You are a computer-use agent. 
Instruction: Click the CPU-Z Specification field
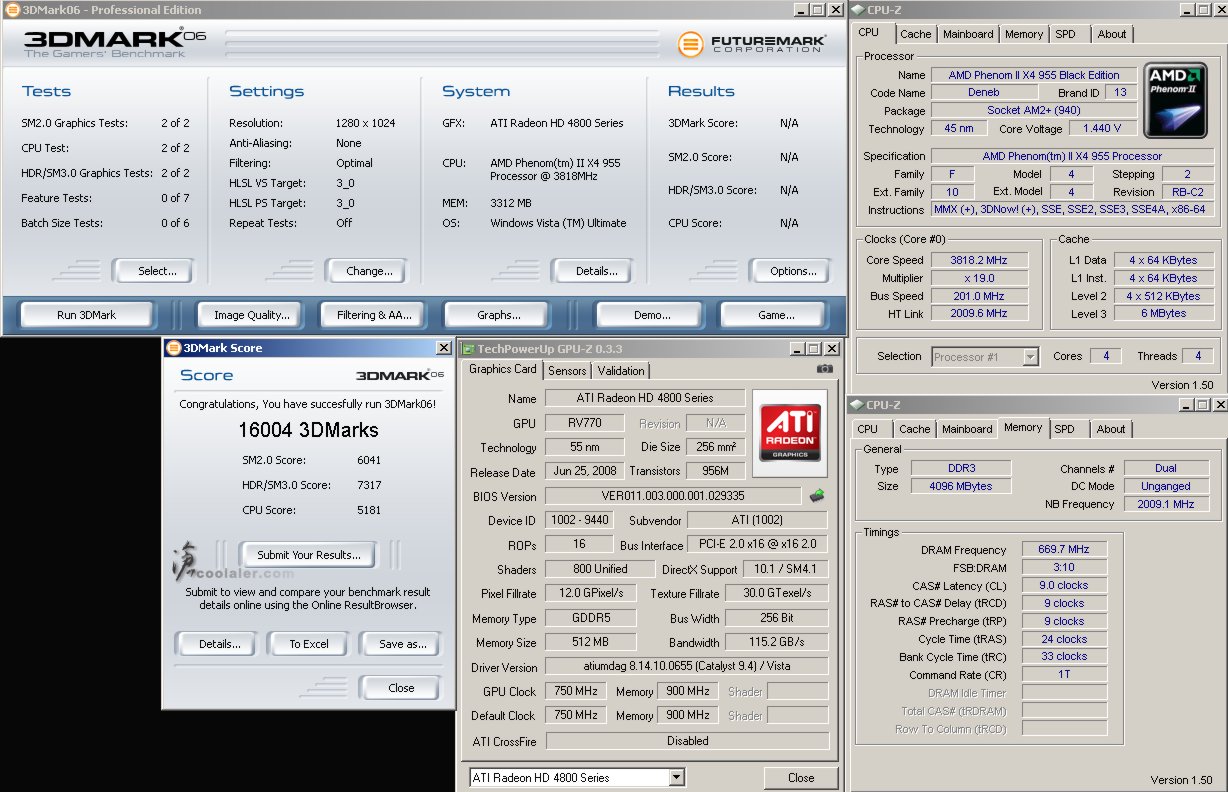coord(1072,156)
